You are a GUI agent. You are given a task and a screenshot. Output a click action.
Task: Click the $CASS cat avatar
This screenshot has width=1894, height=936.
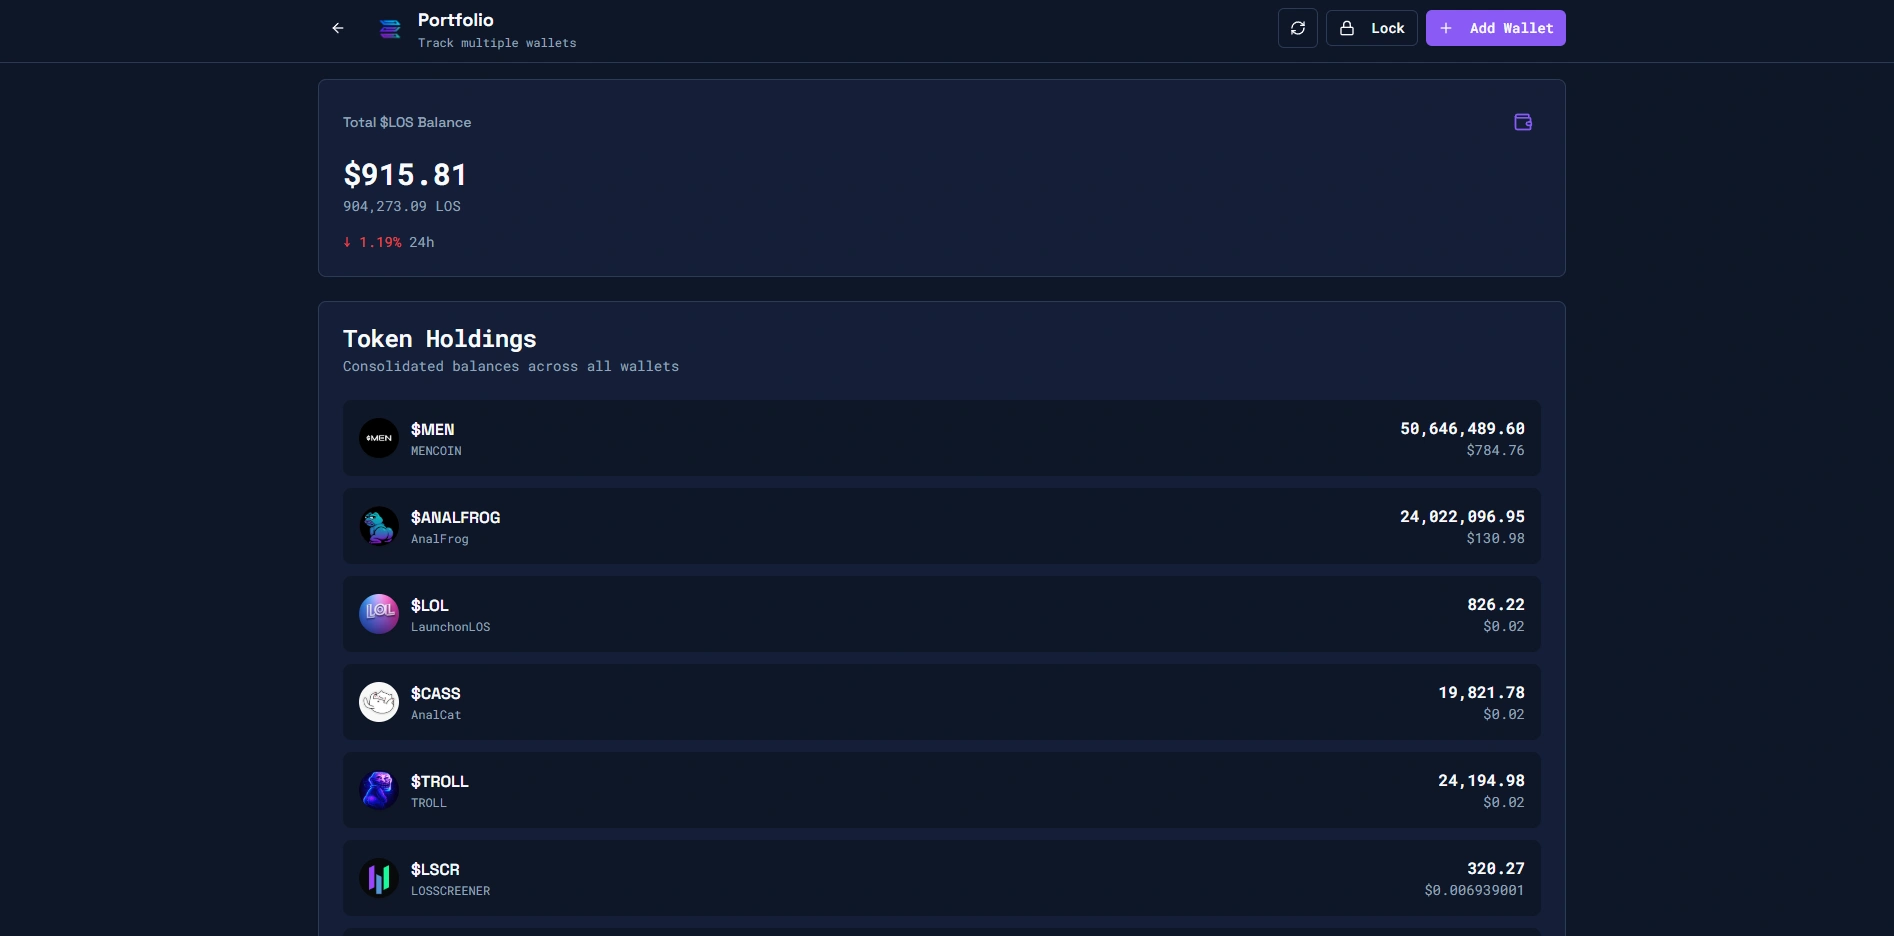point(379,702)
